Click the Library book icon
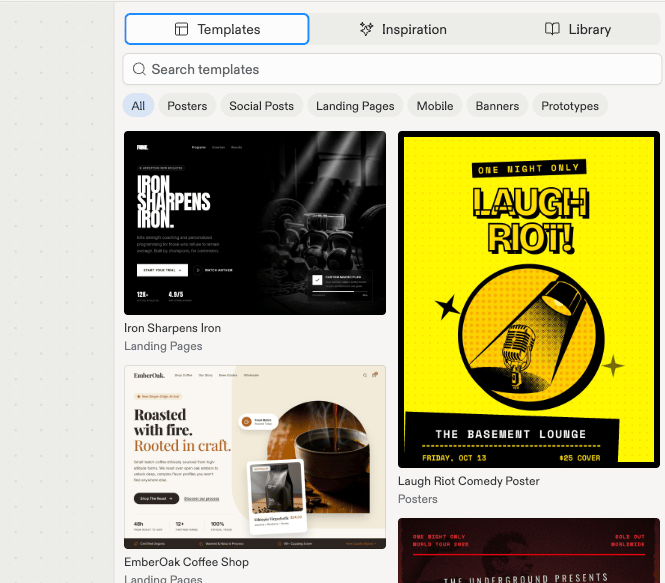The image size is (665, 583). [552, 29]
